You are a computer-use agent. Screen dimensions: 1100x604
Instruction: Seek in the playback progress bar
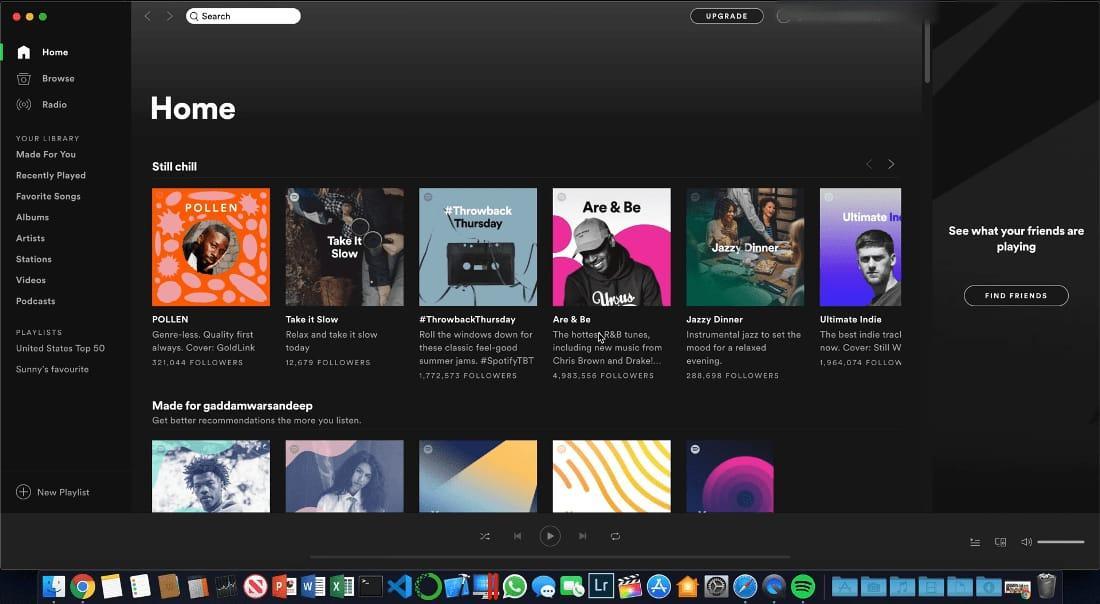[x=550, y=557]
